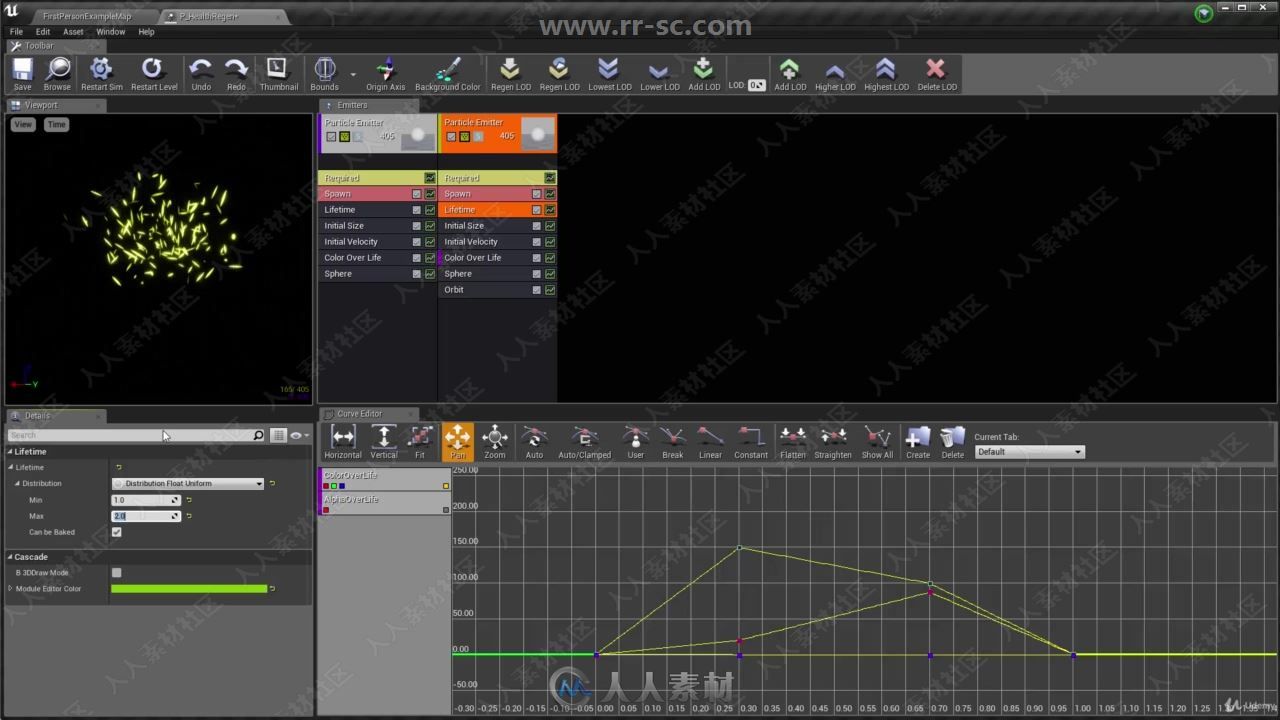Toggle Sphere module checkbox in first emitter
The width and height of the screenshot is (1280, 720).
coord(417,274)
